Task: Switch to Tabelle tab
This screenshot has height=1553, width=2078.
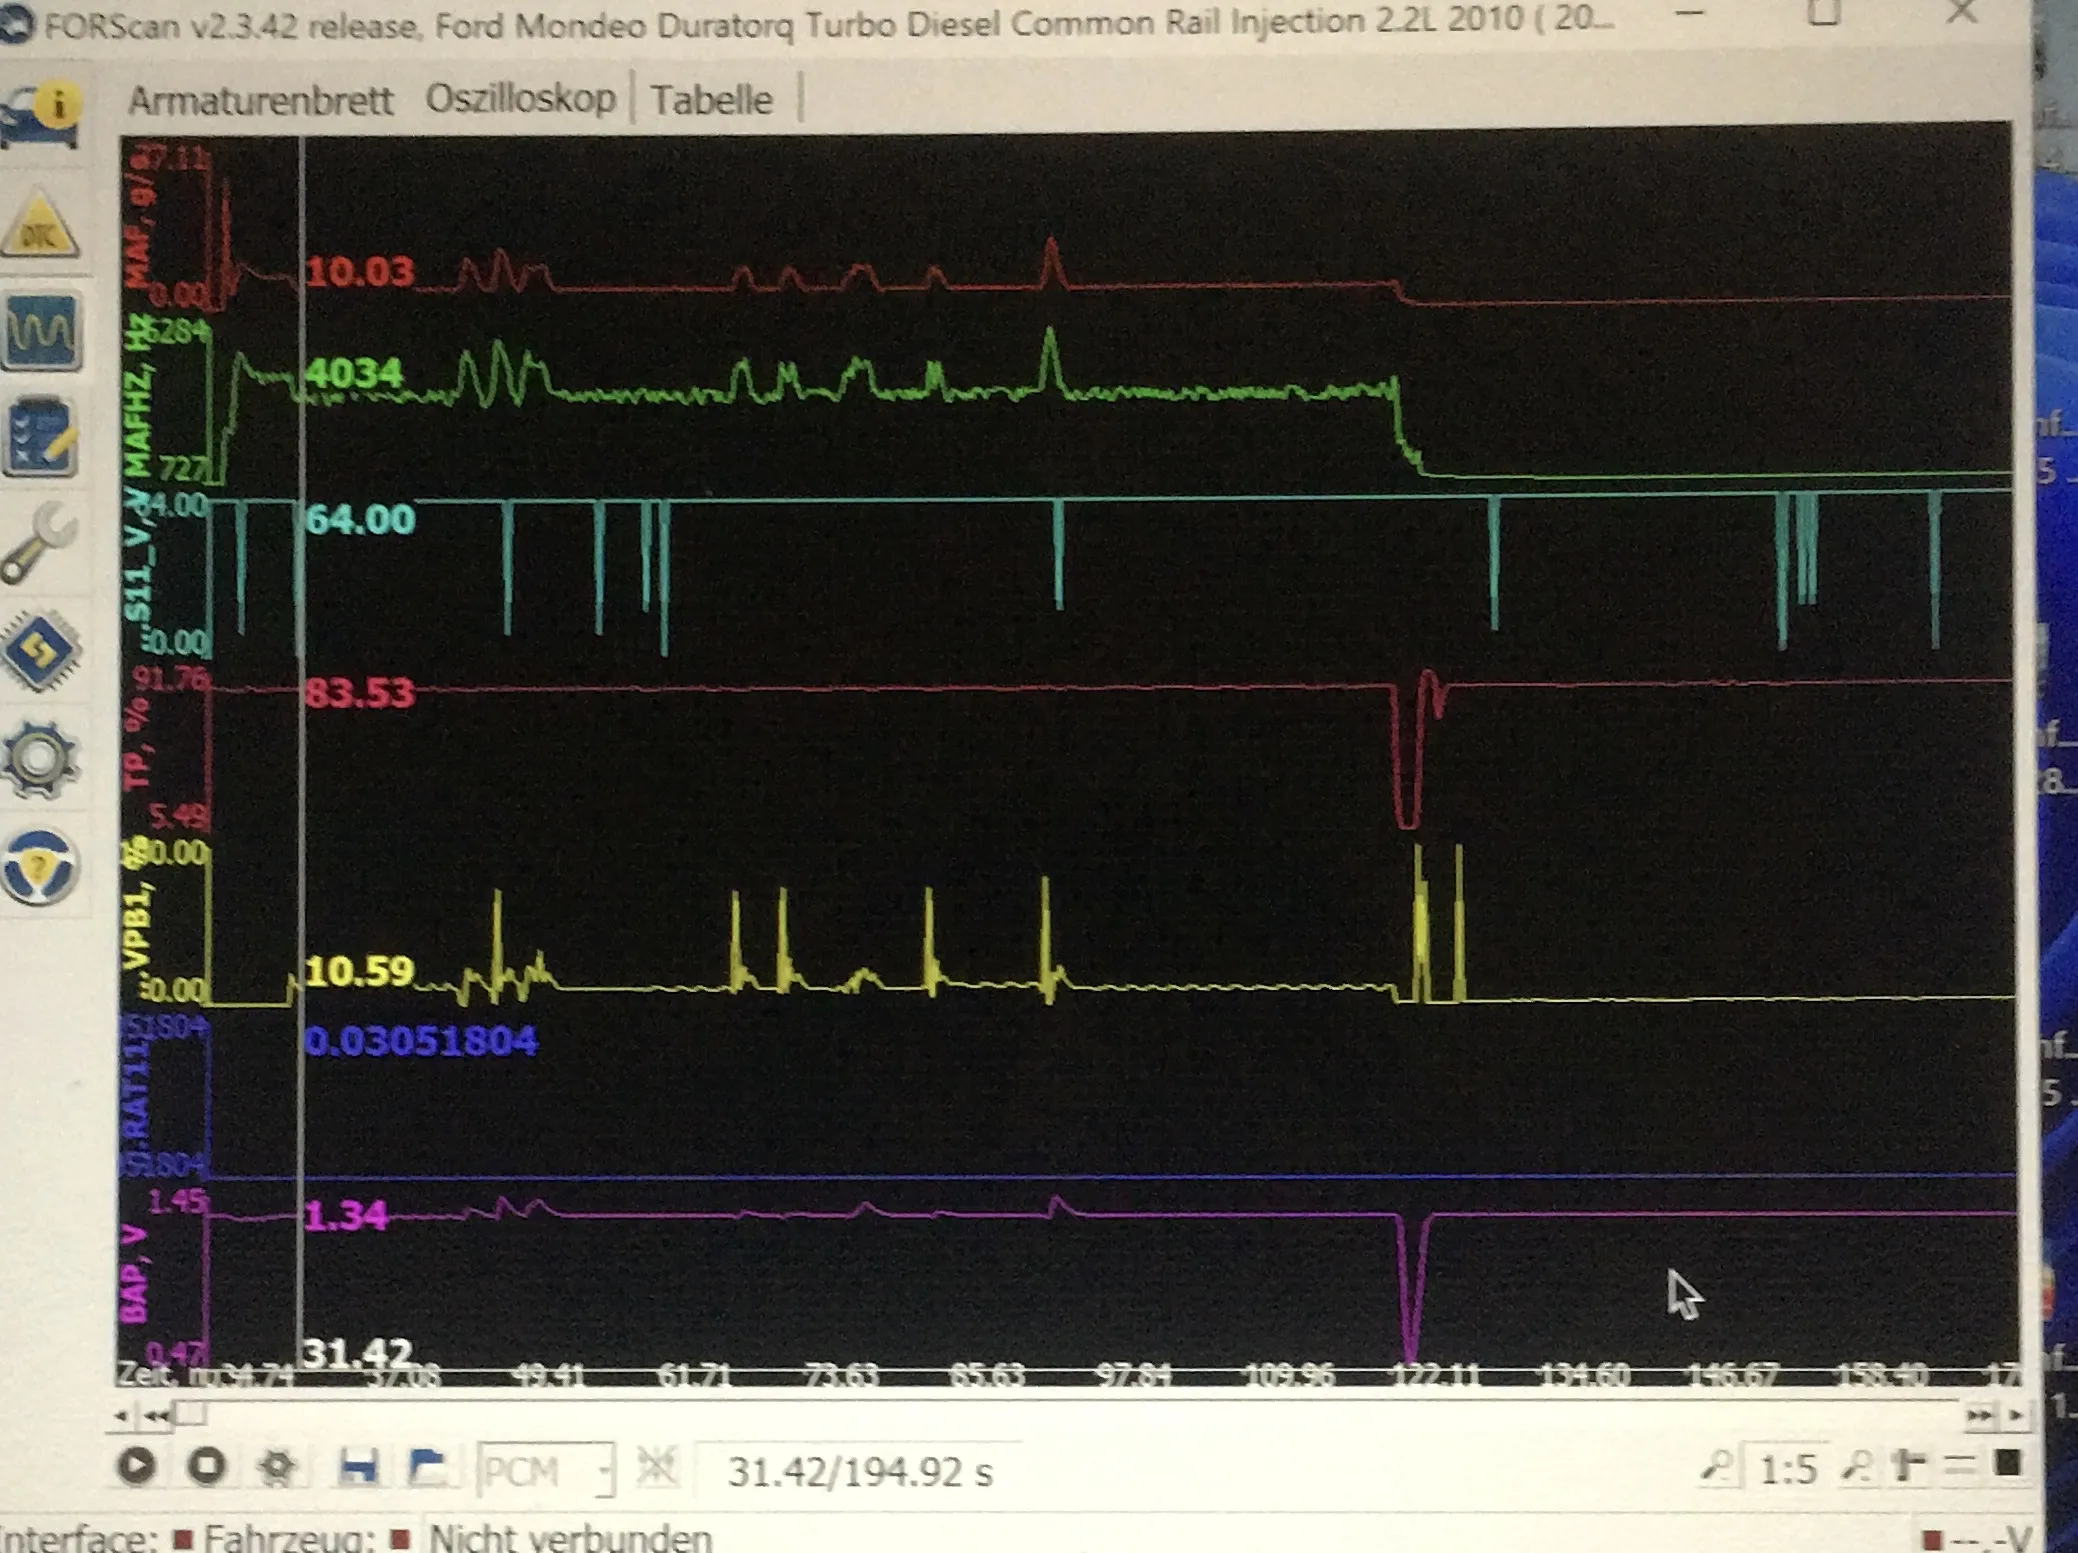Action: click(711, 100)
